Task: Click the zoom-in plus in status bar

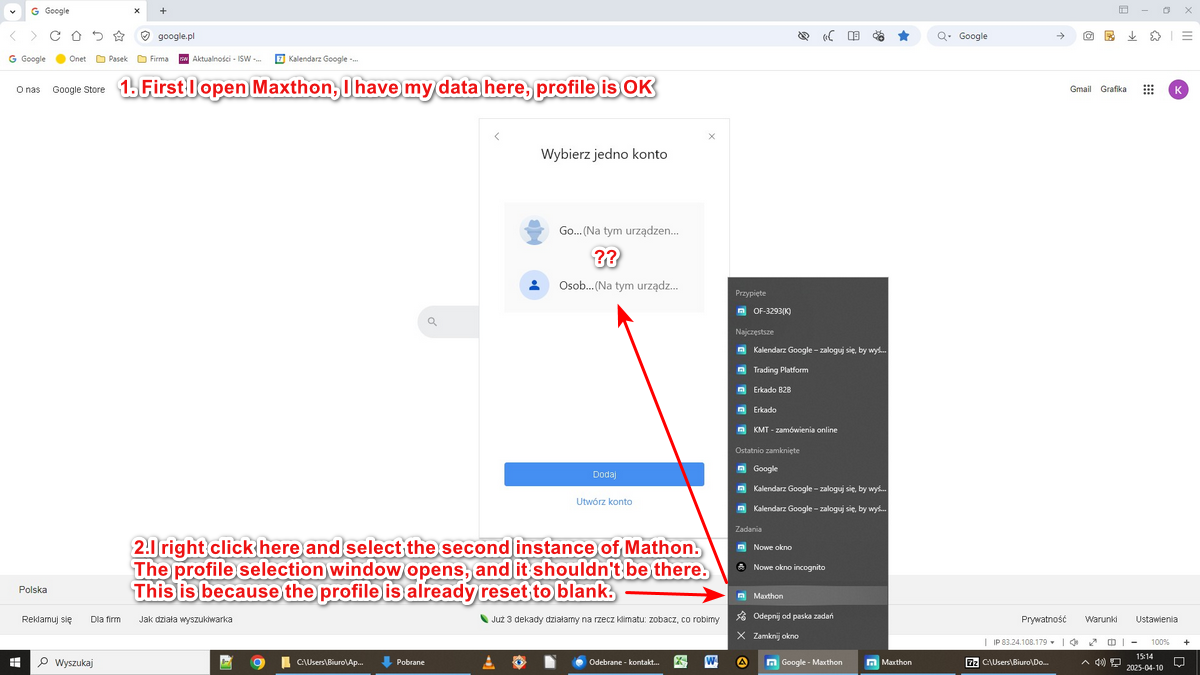Action: [x=1186, y=642]
